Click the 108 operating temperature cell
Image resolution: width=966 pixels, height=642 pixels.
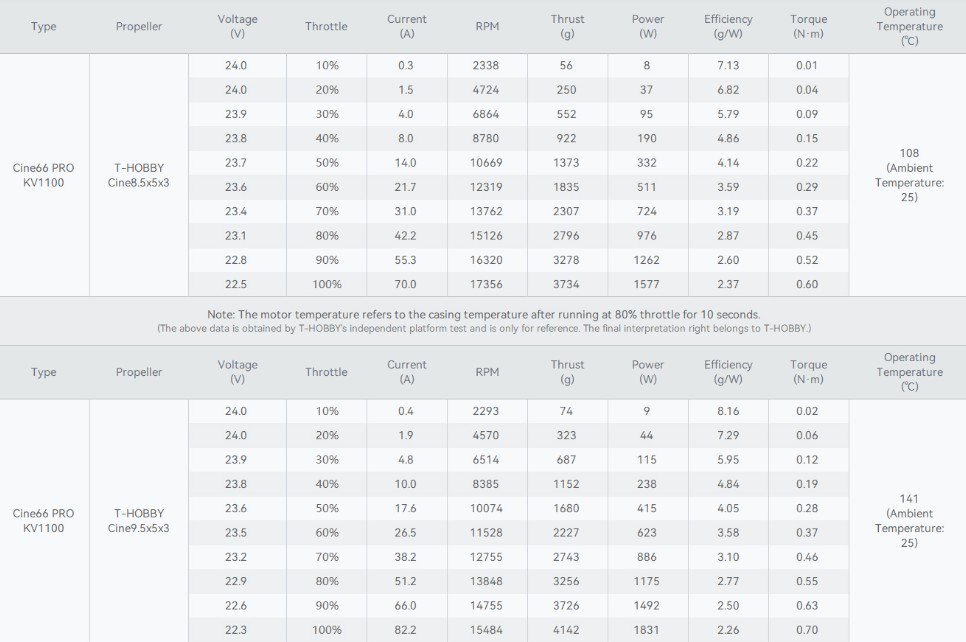click(908, 175)
